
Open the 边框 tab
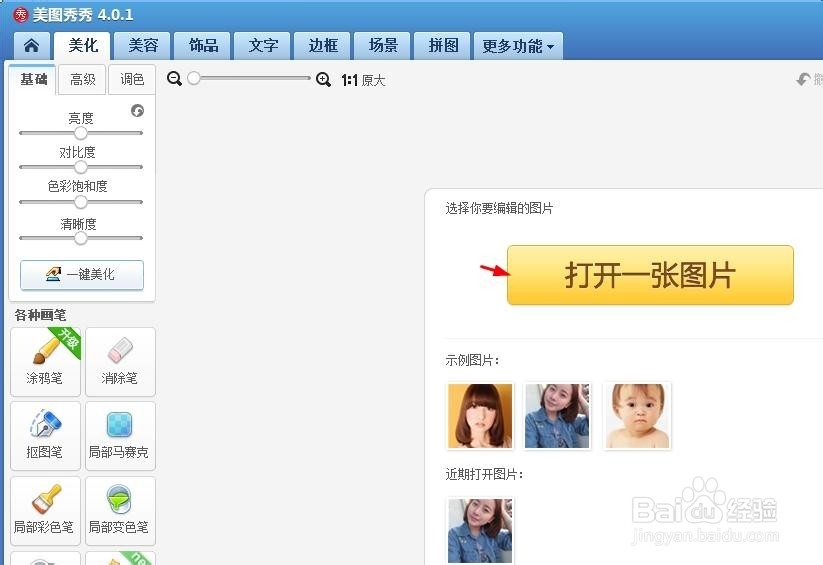[x=323, y=46]
